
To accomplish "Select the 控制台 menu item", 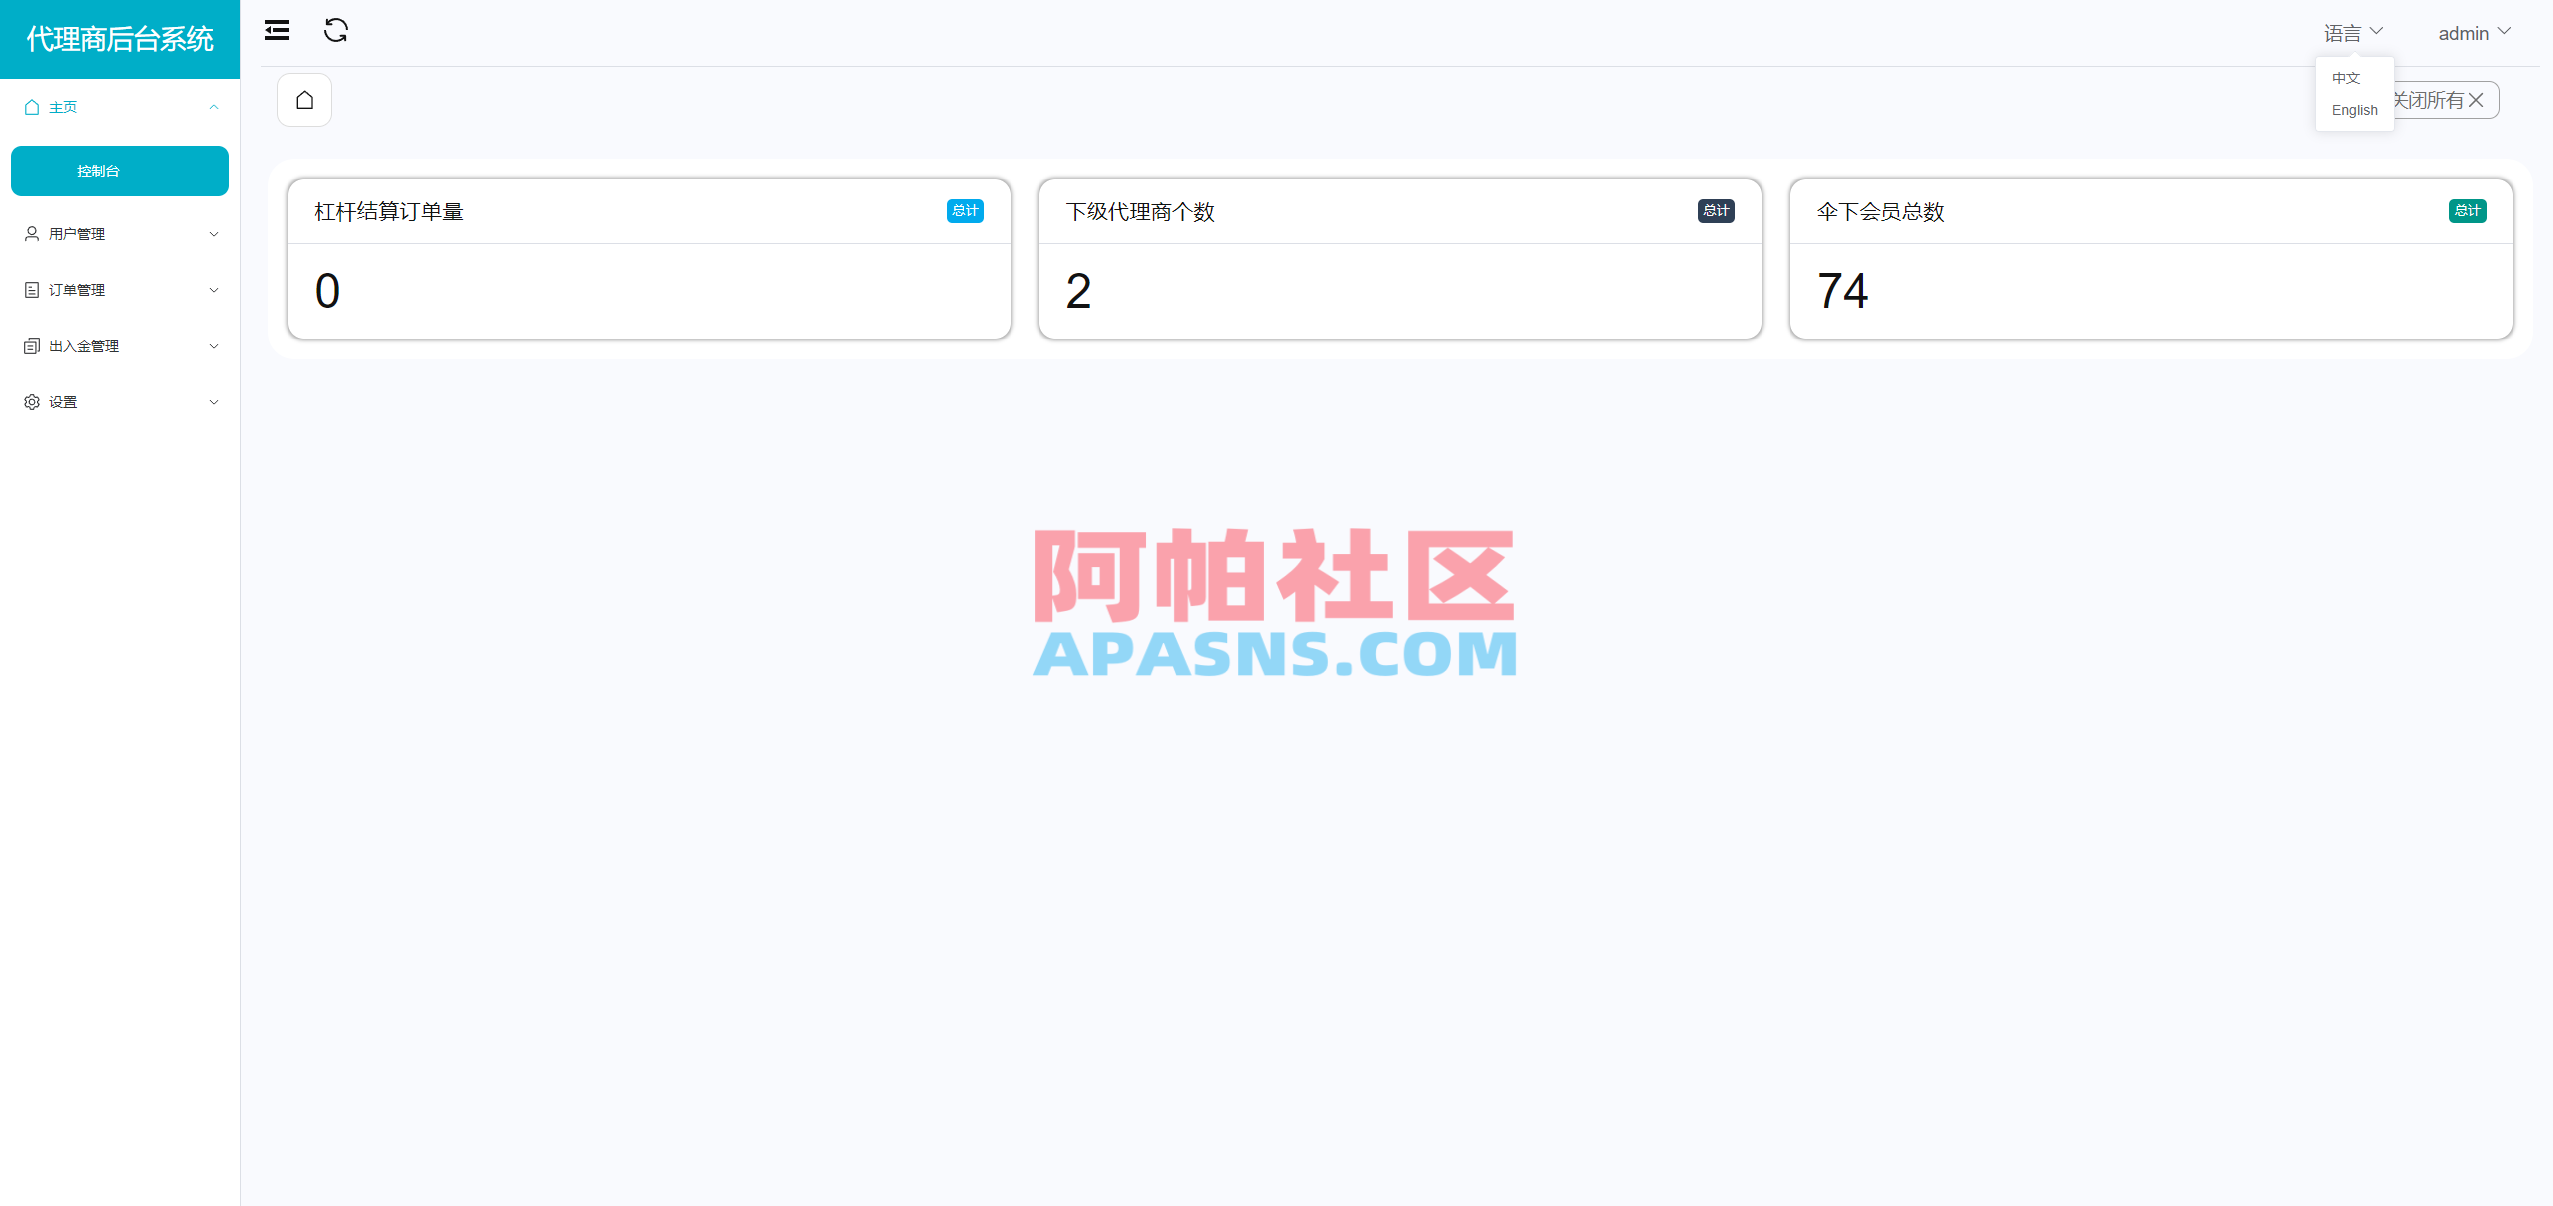I will coord(120,171).
